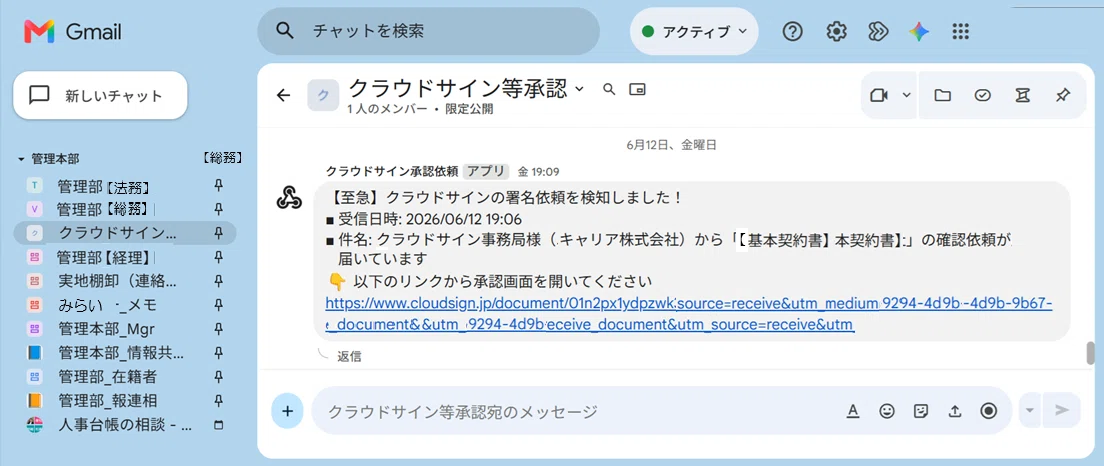Open video call options dropdown arrow
Image resolution: width=1104 pixels, height=466 pixels.
906,95
